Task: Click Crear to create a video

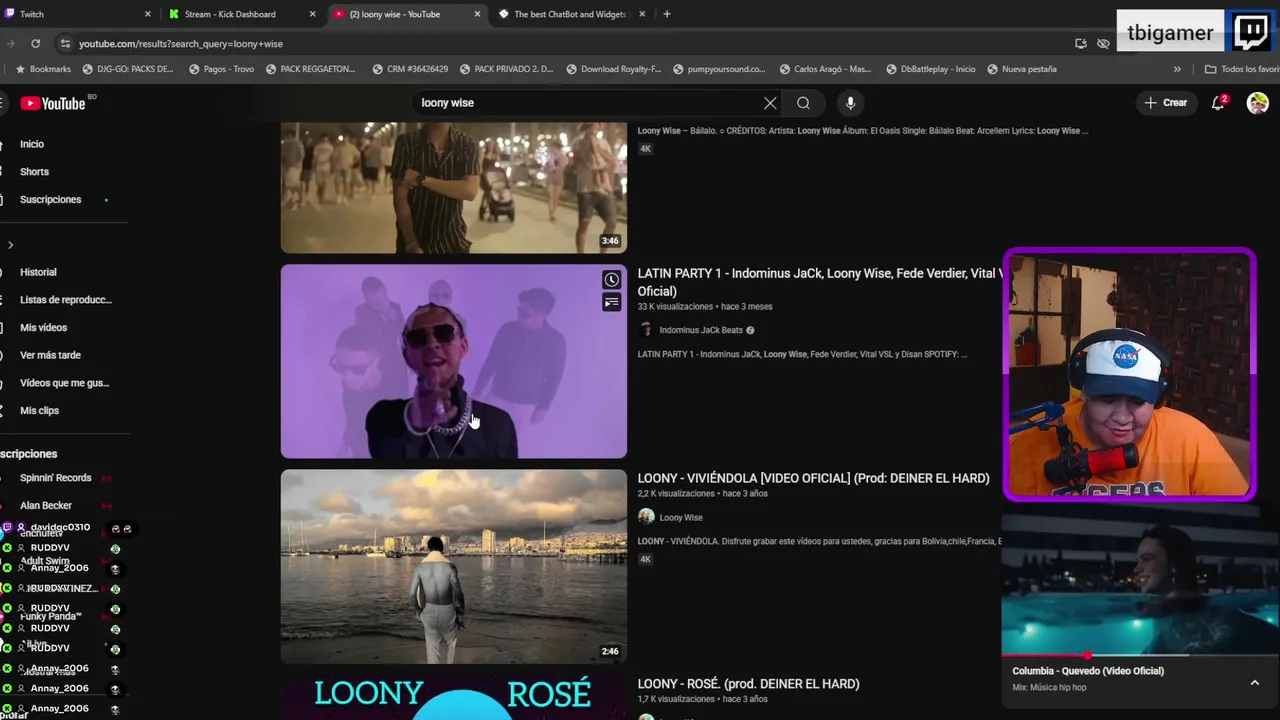Action: tap(1166, 103)
